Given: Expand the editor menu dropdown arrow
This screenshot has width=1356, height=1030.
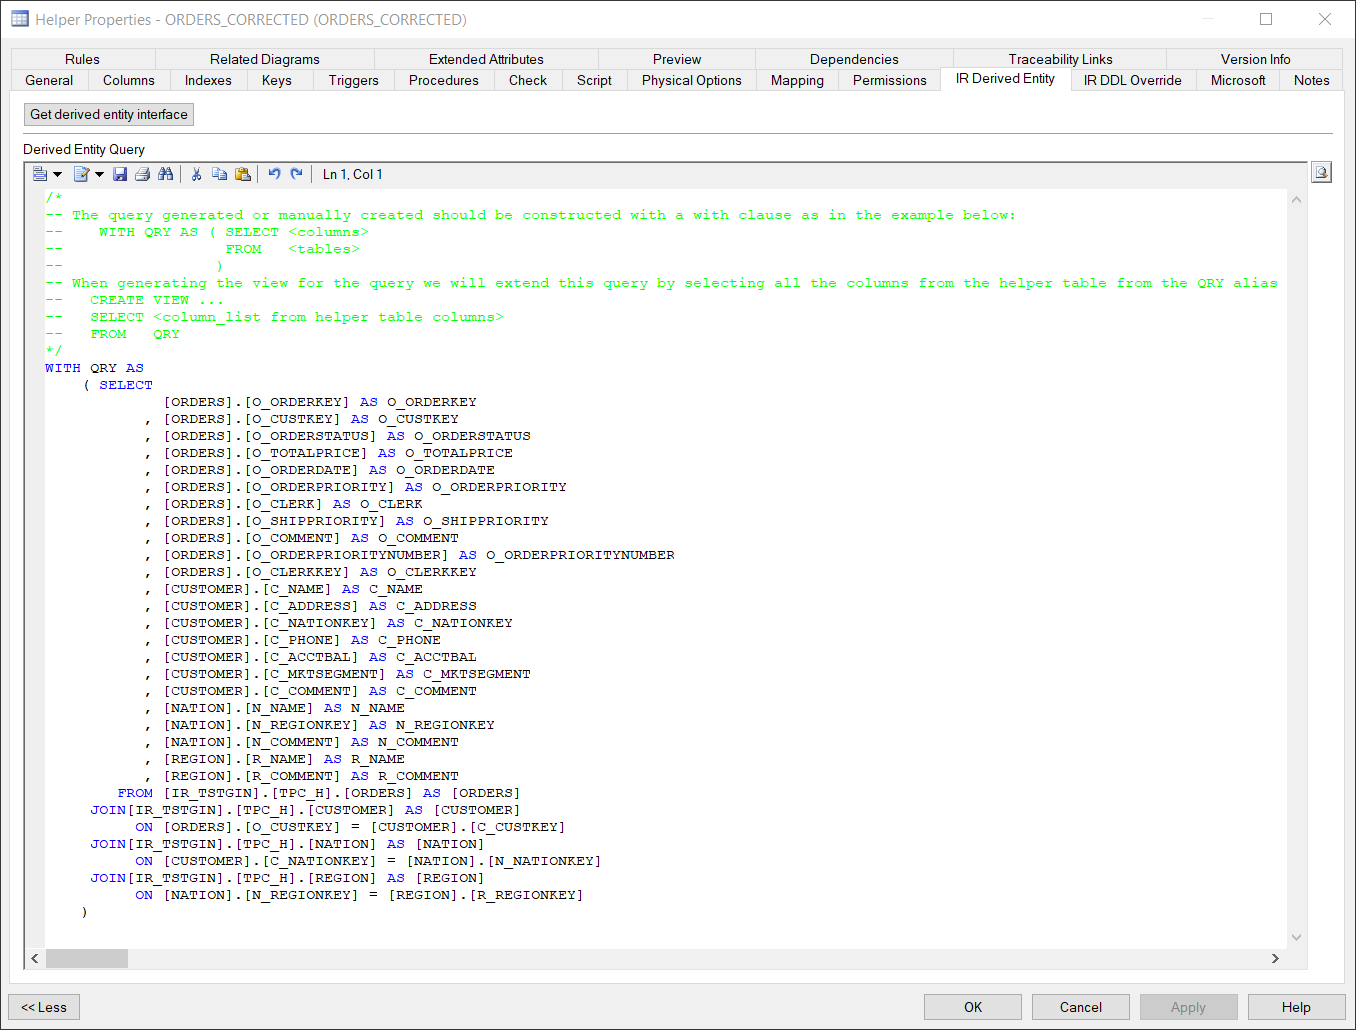Looking at the screenshot, I should pyautogui.click(x=57, y=175).
